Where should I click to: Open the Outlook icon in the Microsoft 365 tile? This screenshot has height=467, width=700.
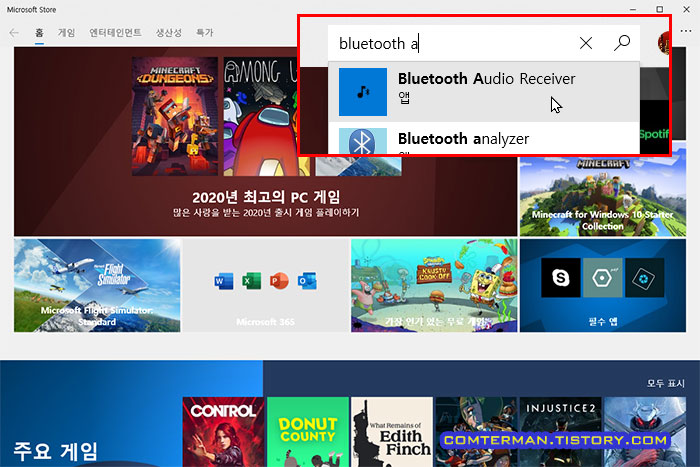pyautogui.click(x=307, y=281)
